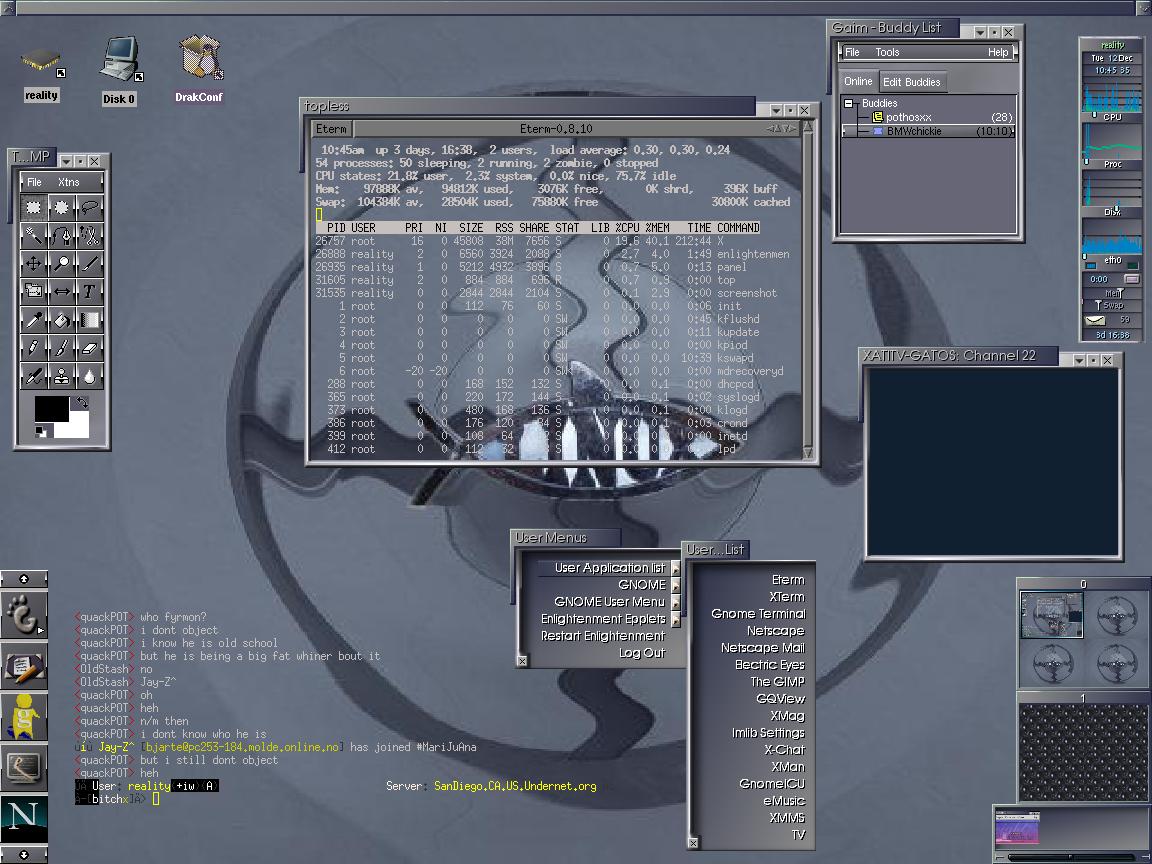The height and width of the screenshot is (864, 1152).
Task: Launch the Netscape N icon in the left dock
Action: (x=24, y=818)
